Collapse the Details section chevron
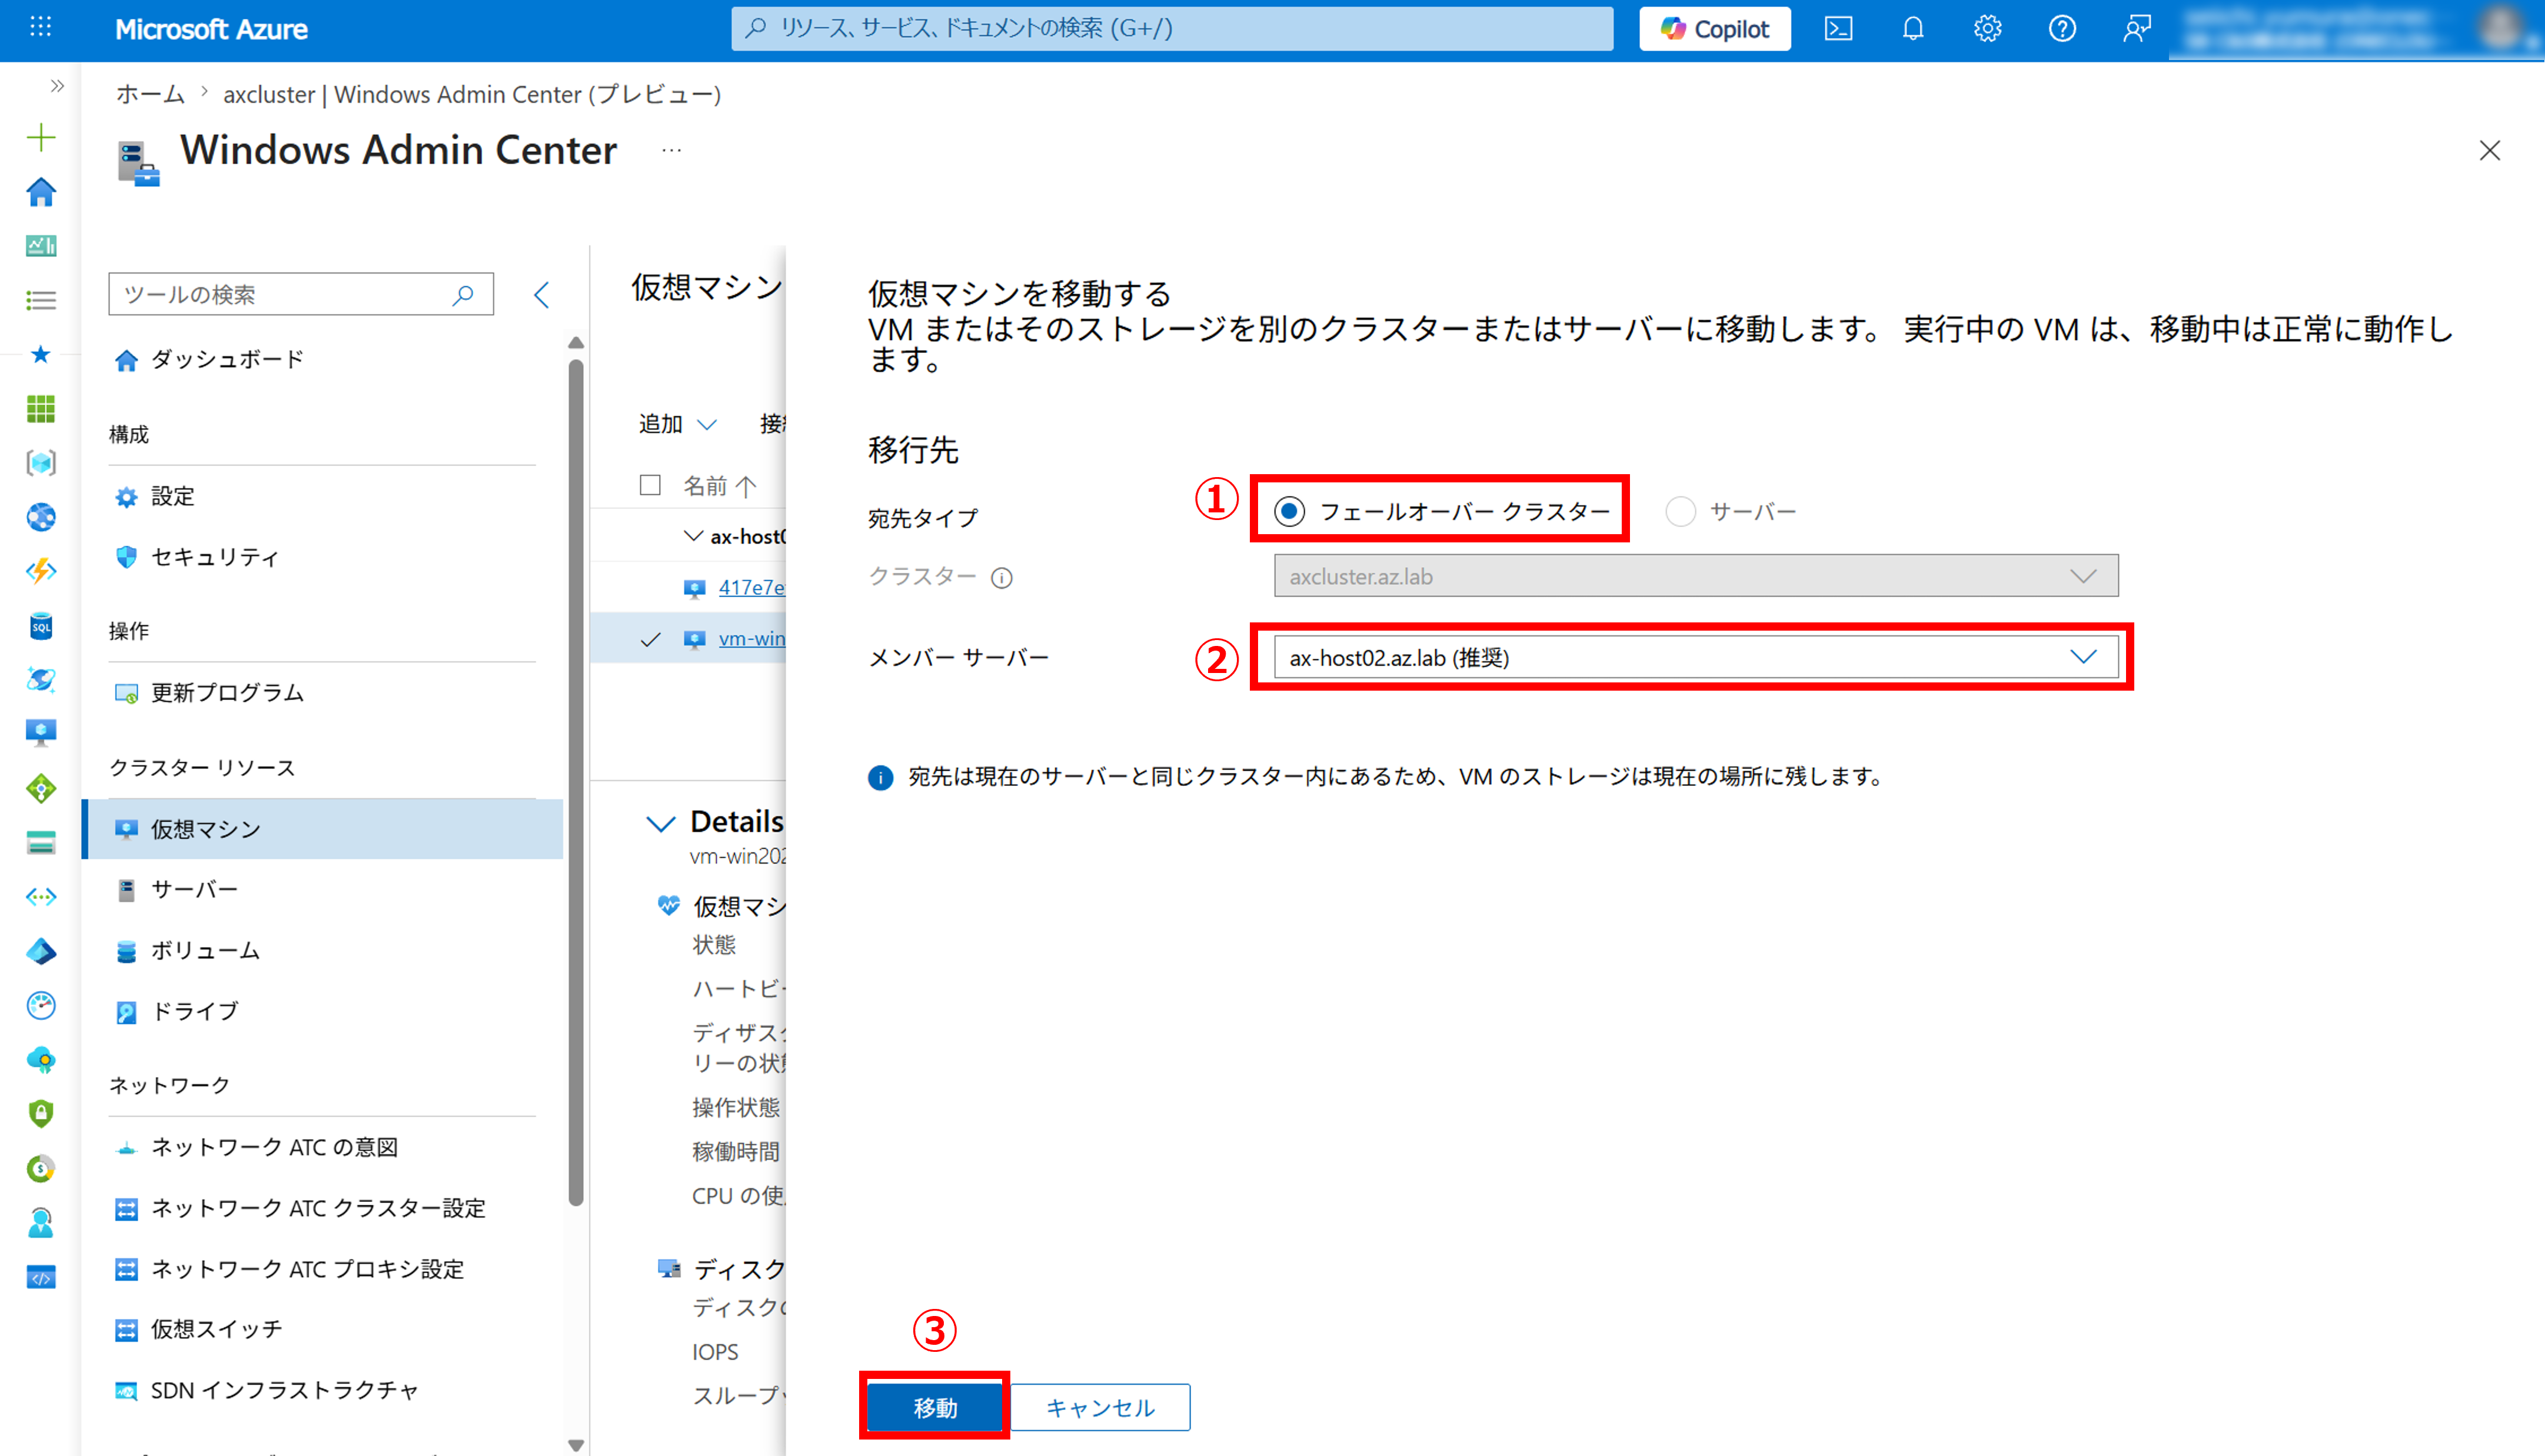 (x=660, y=823)
